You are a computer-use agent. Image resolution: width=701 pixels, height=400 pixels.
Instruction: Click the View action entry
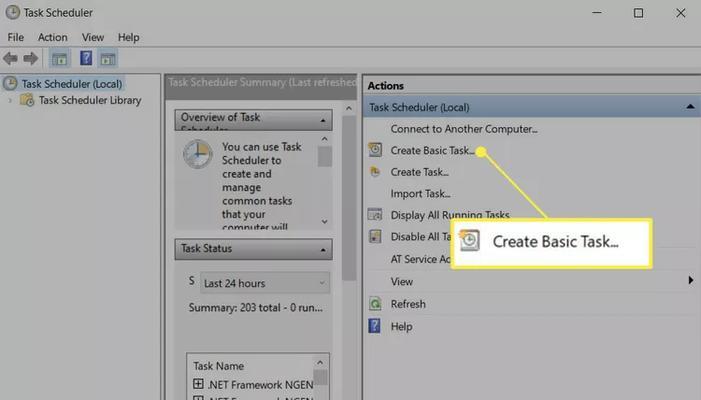click(x=401, y=282)
